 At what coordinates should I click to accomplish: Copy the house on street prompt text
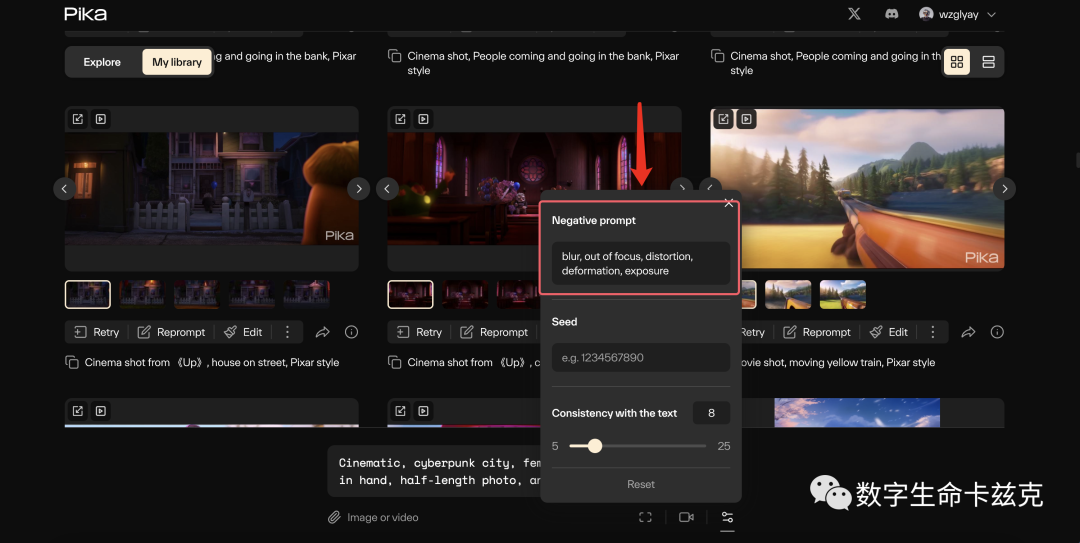pos(72,362)
